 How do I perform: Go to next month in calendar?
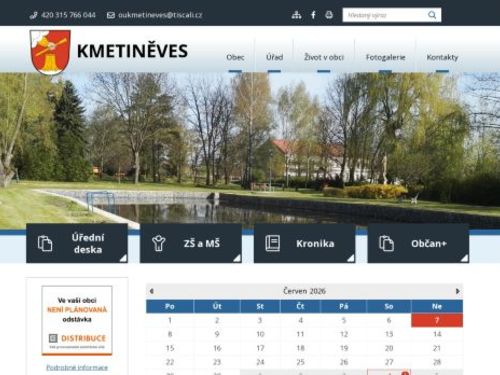(x=457, y=291)
